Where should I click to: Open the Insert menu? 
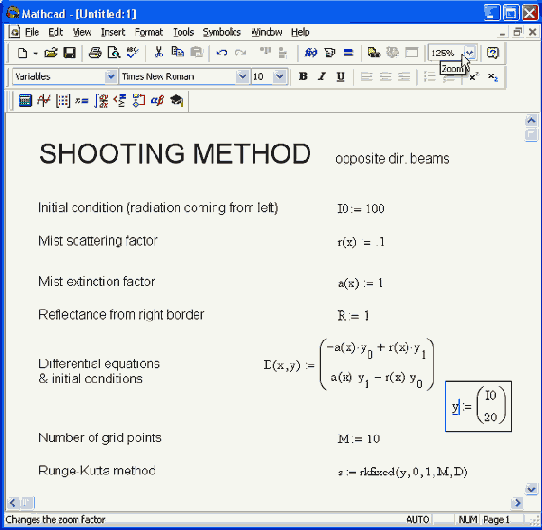pos(113,32)
